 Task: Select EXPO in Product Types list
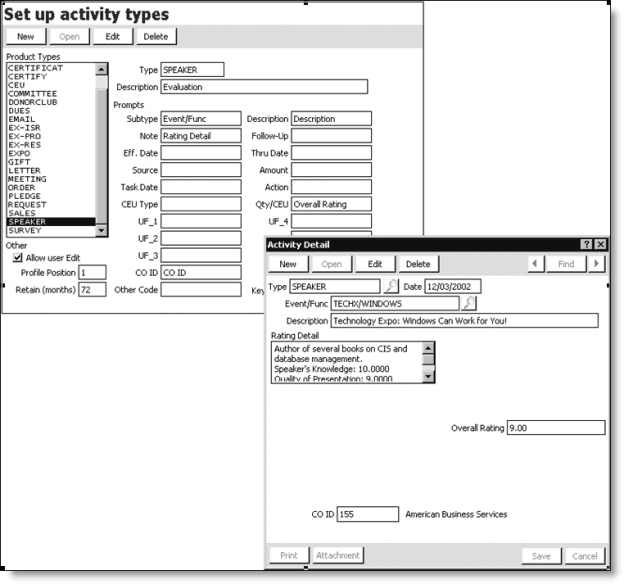51,153
